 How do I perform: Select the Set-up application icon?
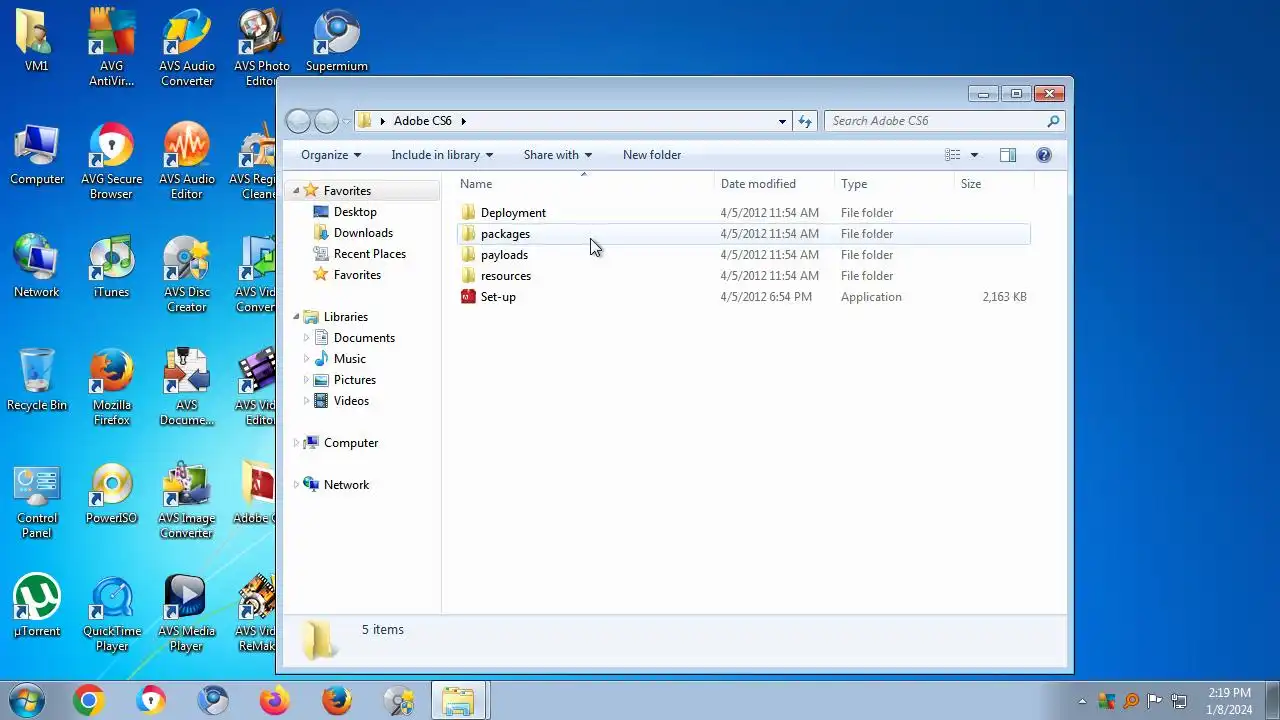[468, 296]
